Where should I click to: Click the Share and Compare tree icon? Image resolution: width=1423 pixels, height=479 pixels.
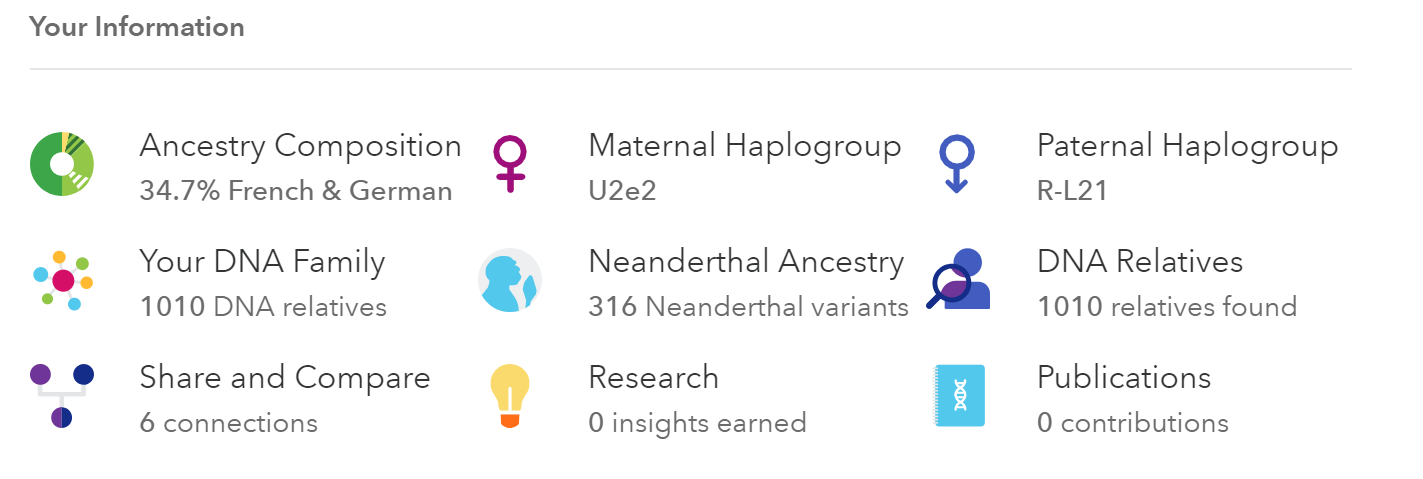[x=62, y=396]
